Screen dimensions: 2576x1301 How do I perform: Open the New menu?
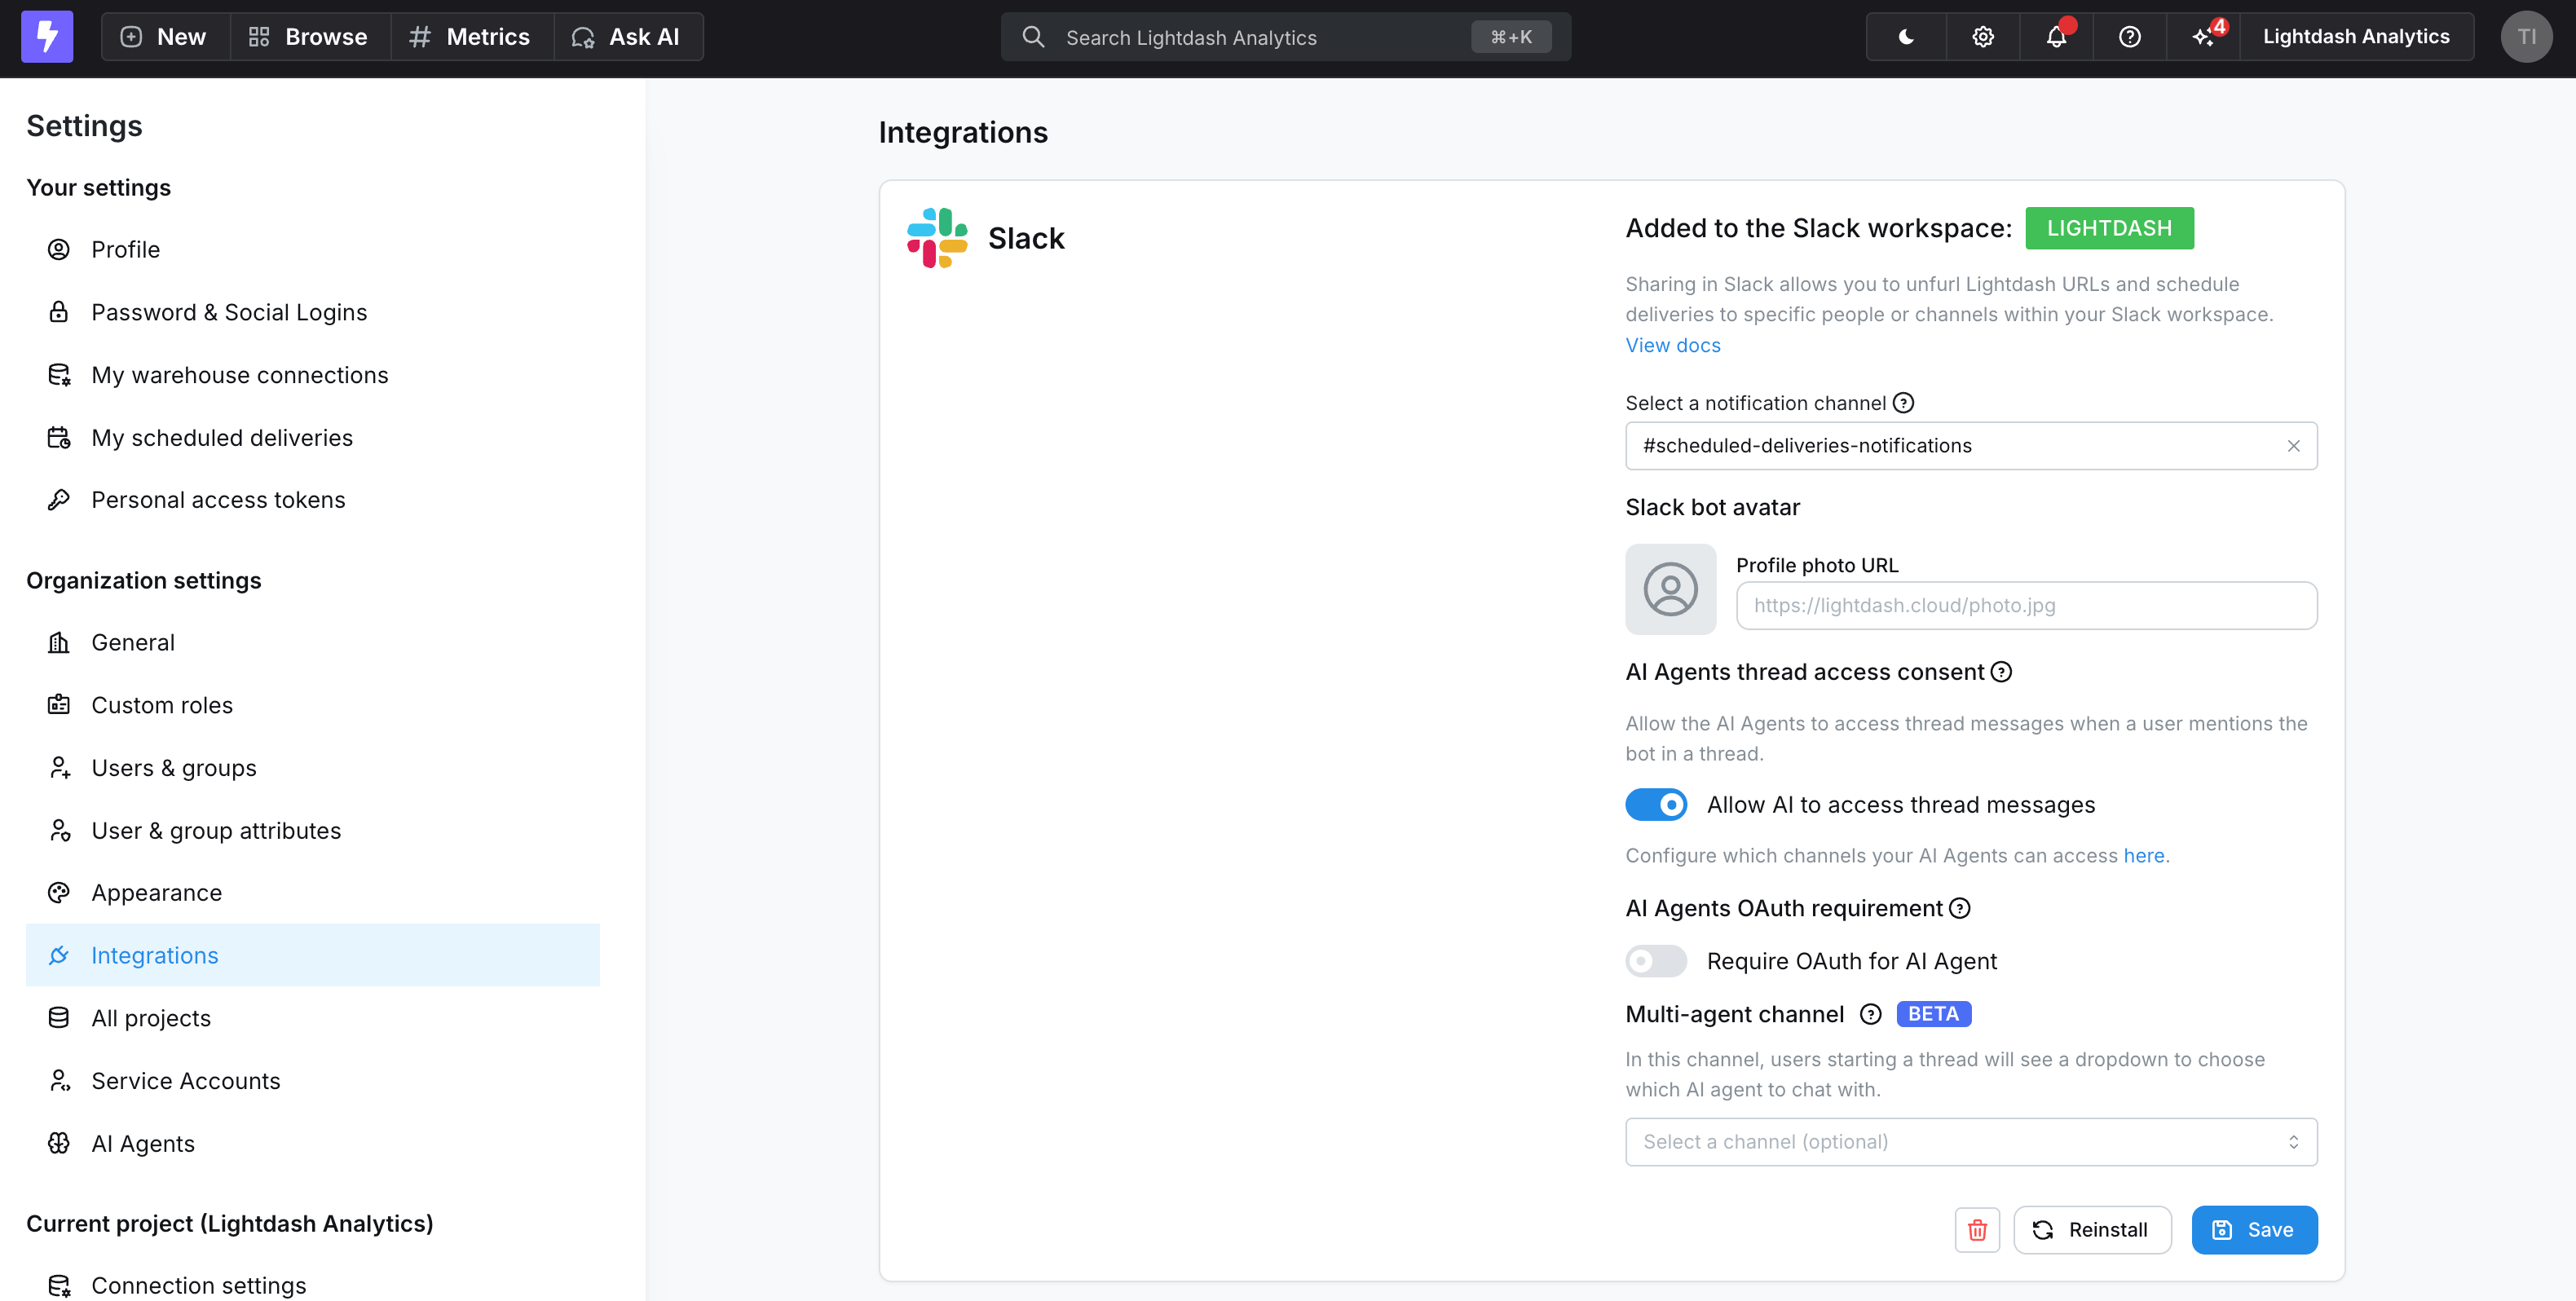click(165, 37)
